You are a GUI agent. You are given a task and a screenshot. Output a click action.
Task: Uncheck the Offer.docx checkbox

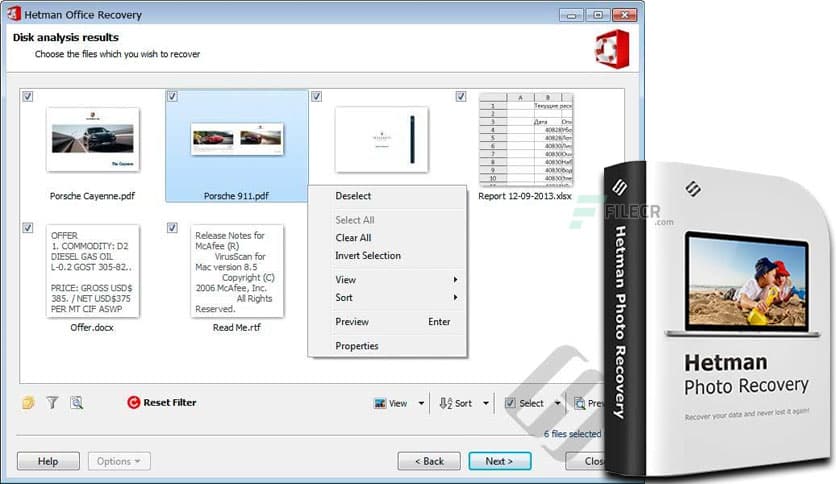click(28, 228)
